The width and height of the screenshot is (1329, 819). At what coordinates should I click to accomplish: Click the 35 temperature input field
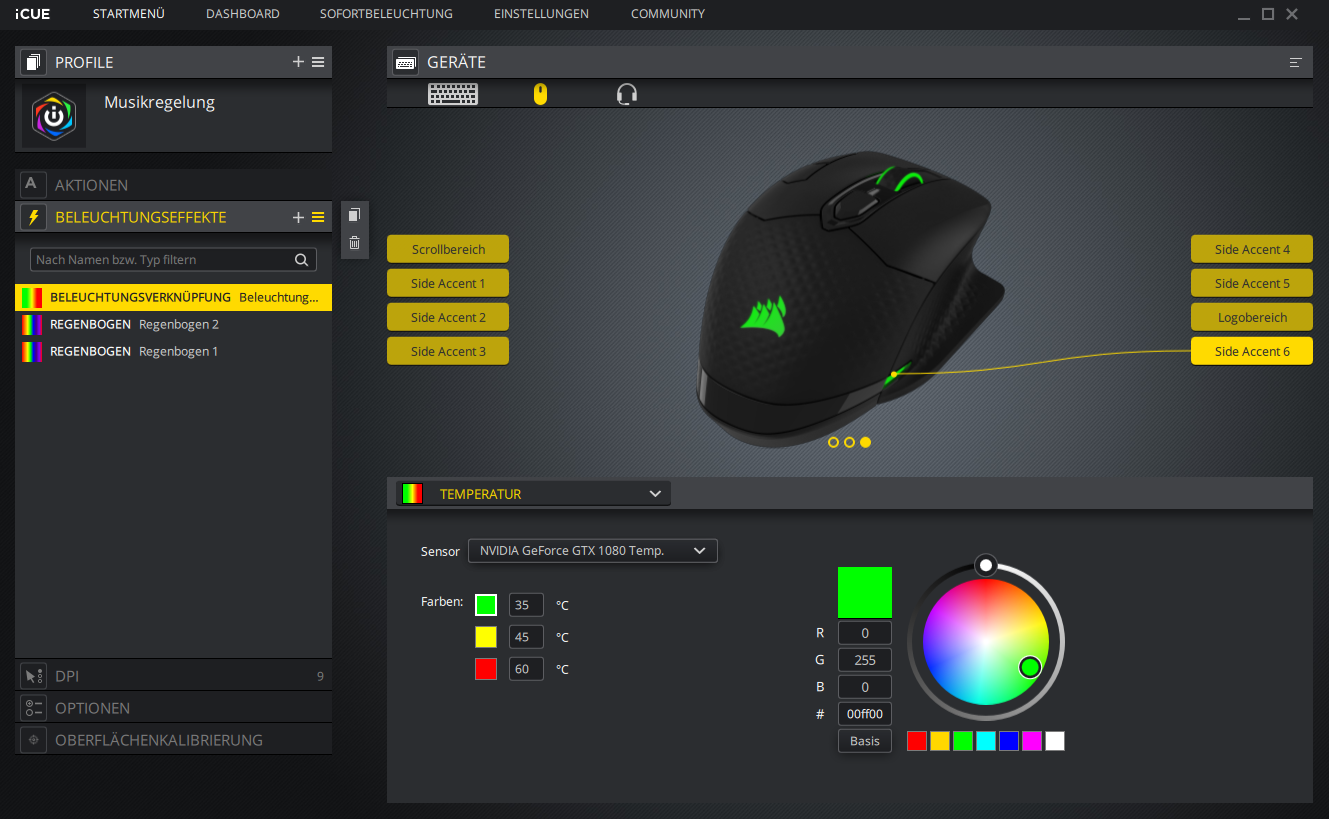(x=526, y=605)
